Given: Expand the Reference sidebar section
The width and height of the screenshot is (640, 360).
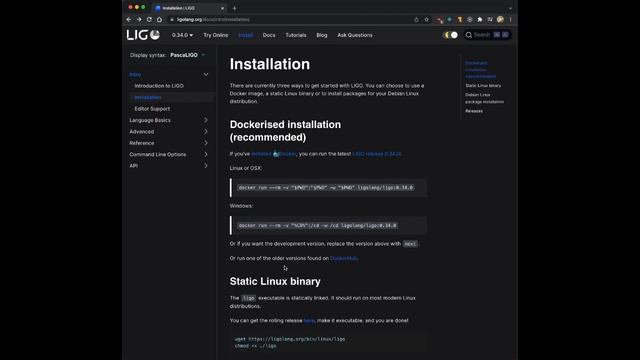Looking at the screenshot, I should pos(206,143).
